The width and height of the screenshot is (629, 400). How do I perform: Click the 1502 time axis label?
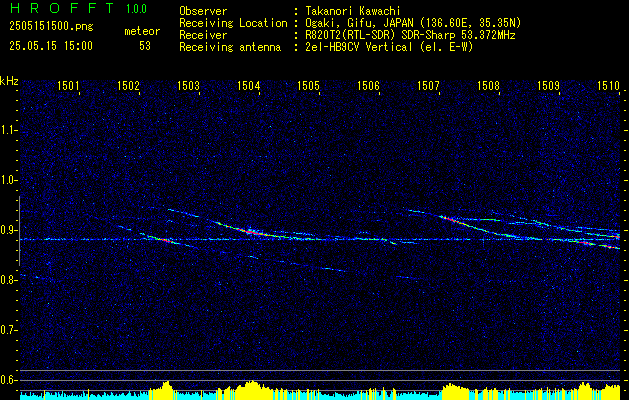tap(128, 85)
